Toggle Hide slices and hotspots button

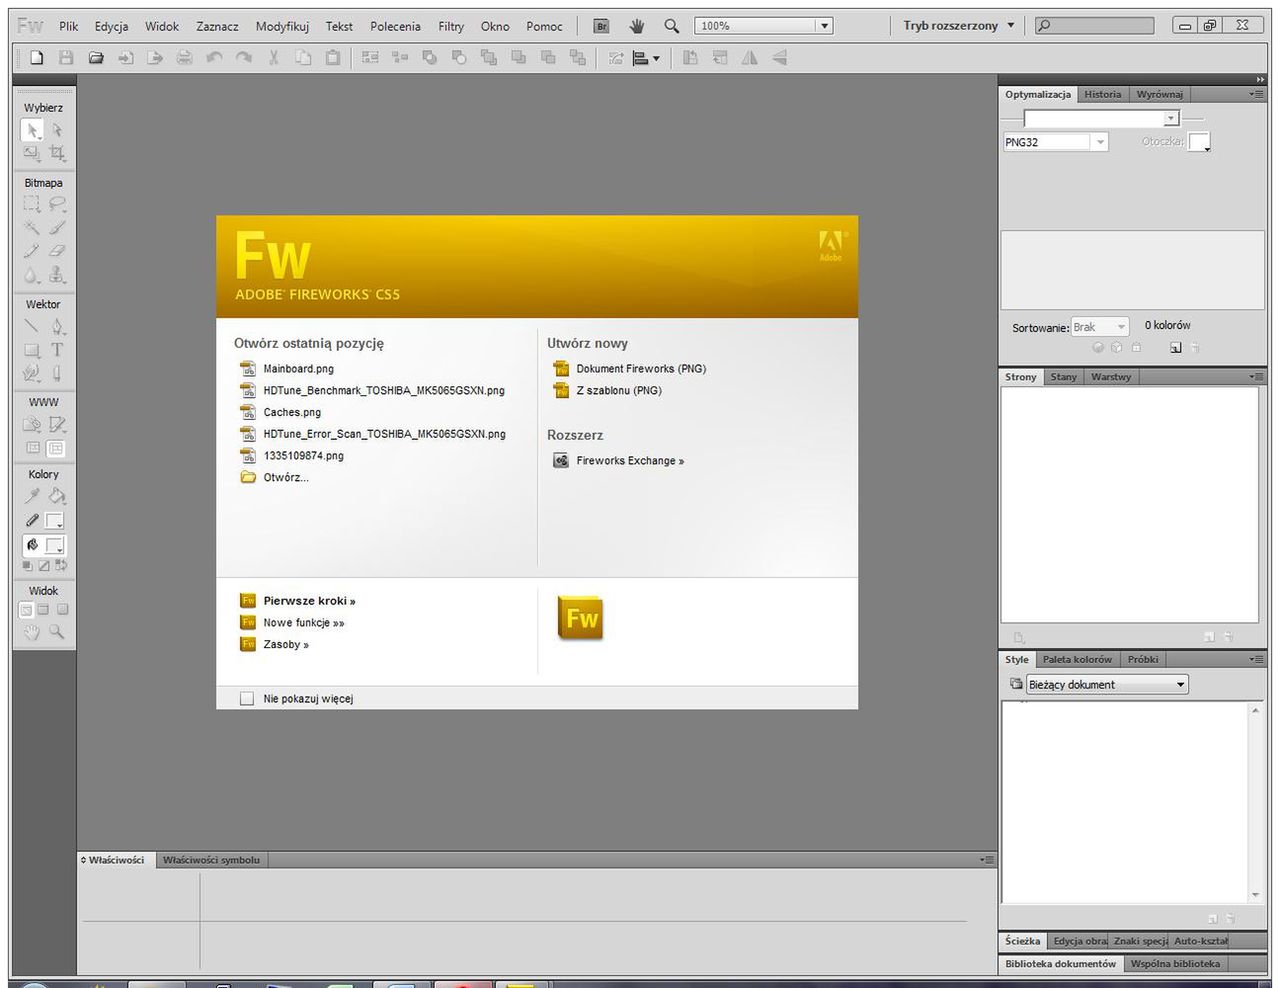point(33,449)
